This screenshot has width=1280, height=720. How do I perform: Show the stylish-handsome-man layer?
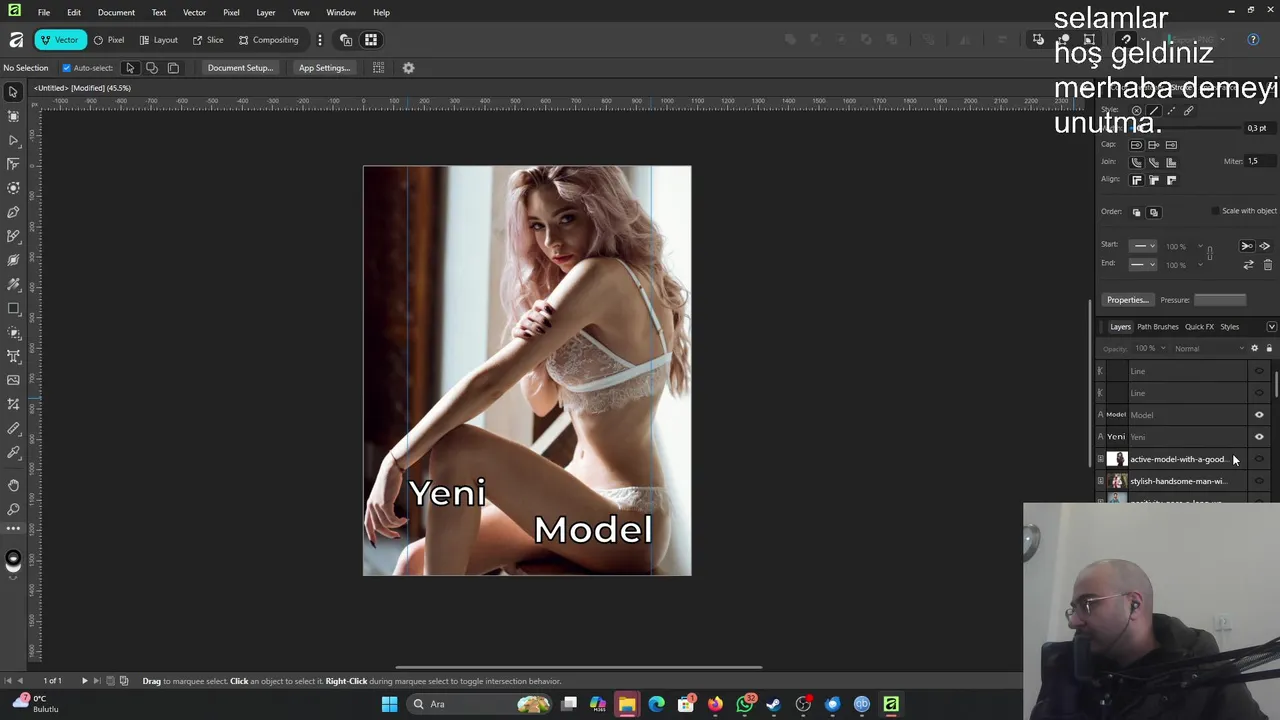[1259, 481]
